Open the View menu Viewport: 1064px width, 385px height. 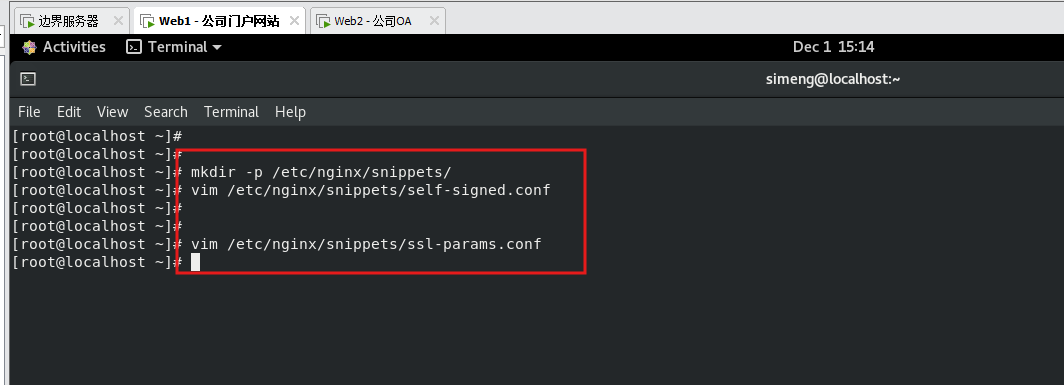pyautogui.click(x=113, y=111)
